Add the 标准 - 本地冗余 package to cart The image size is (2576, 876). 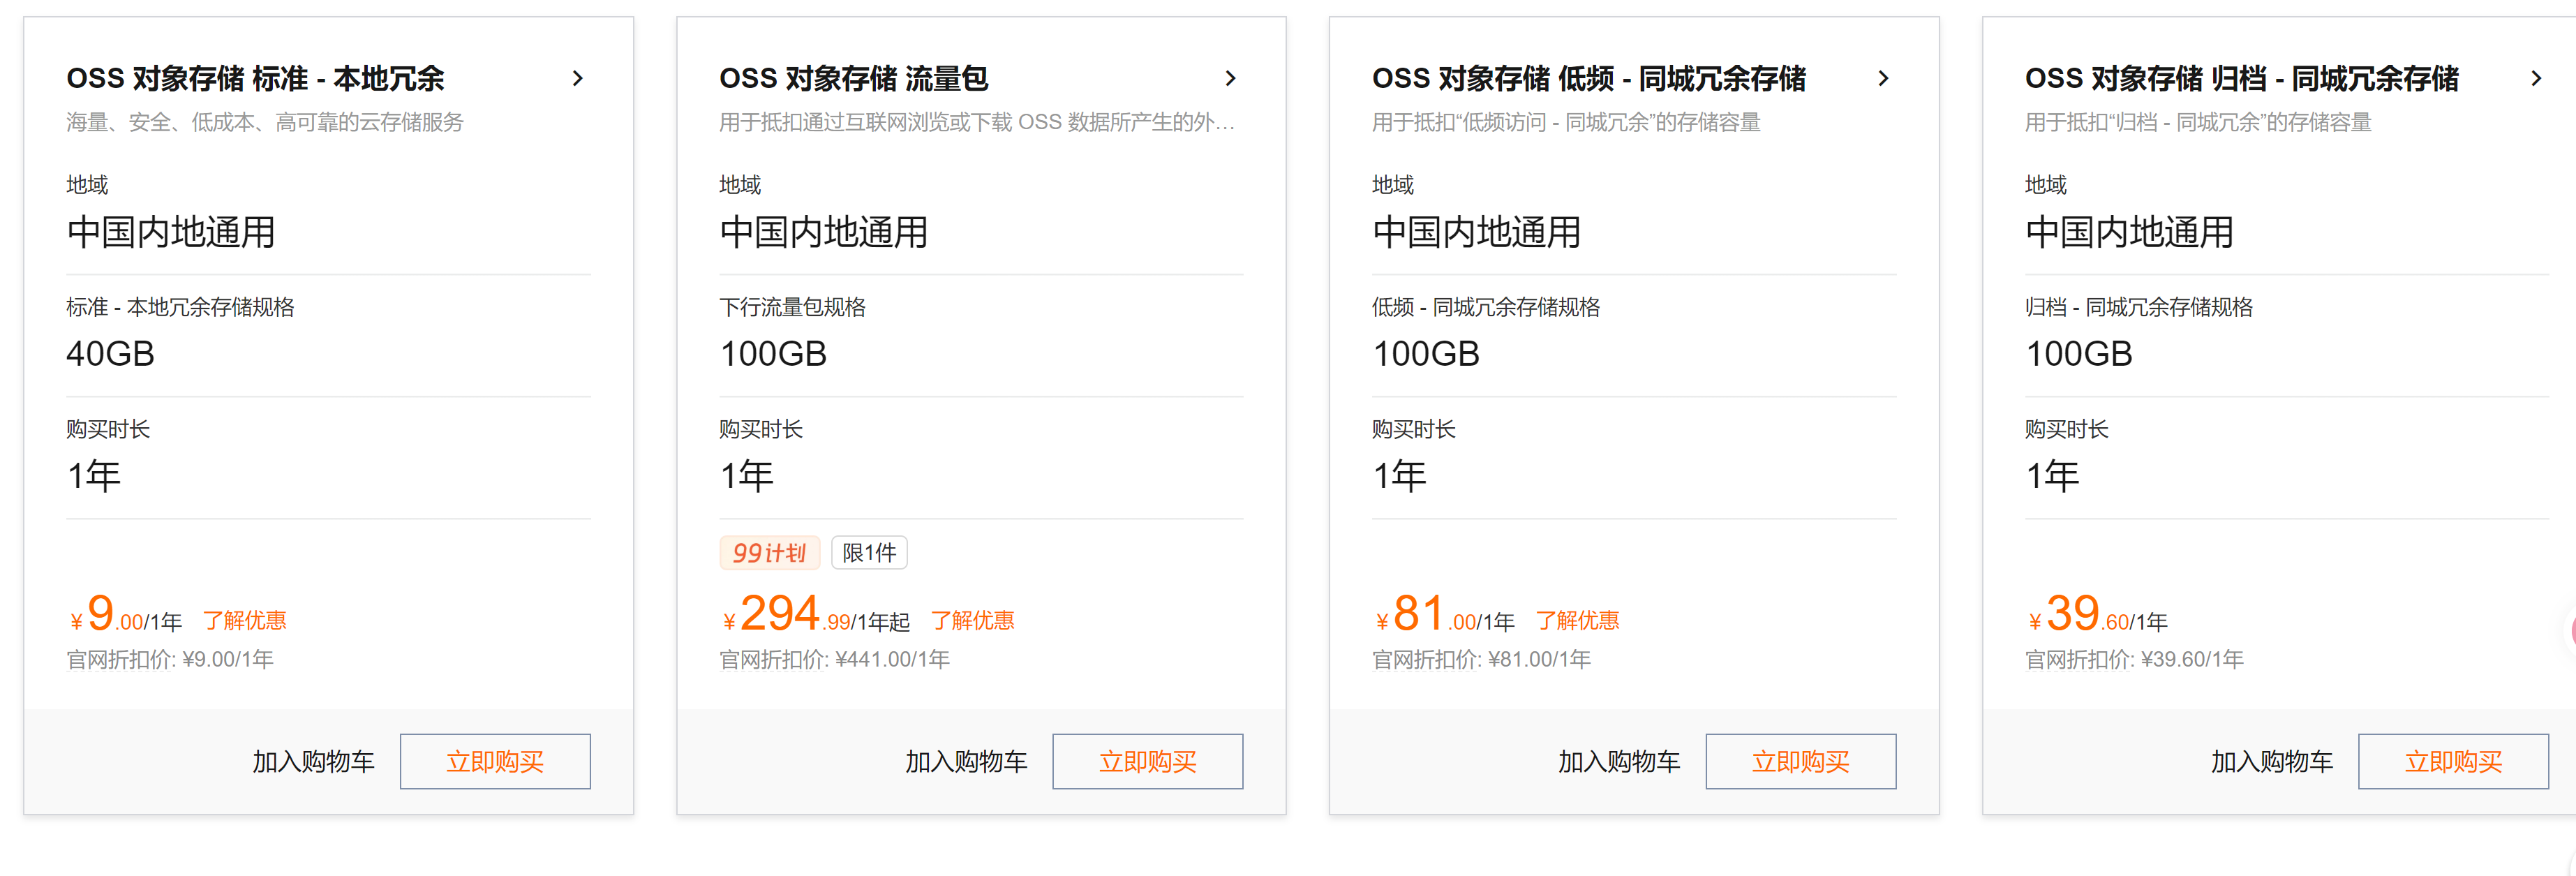point(313,762)
